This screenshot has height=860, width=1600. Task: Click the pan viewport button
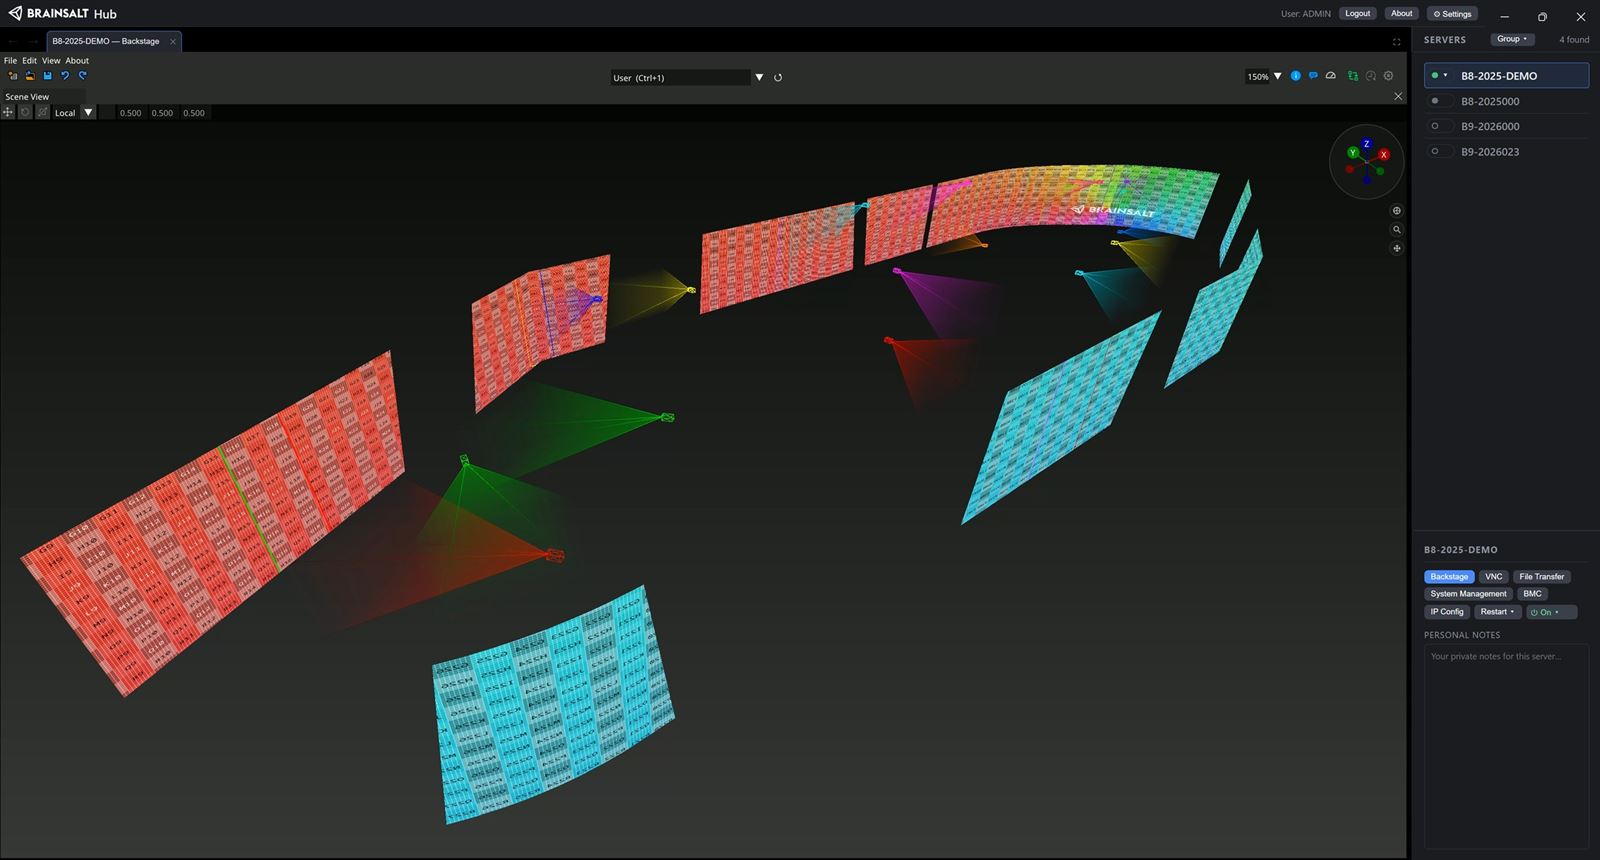(1397, 248)
